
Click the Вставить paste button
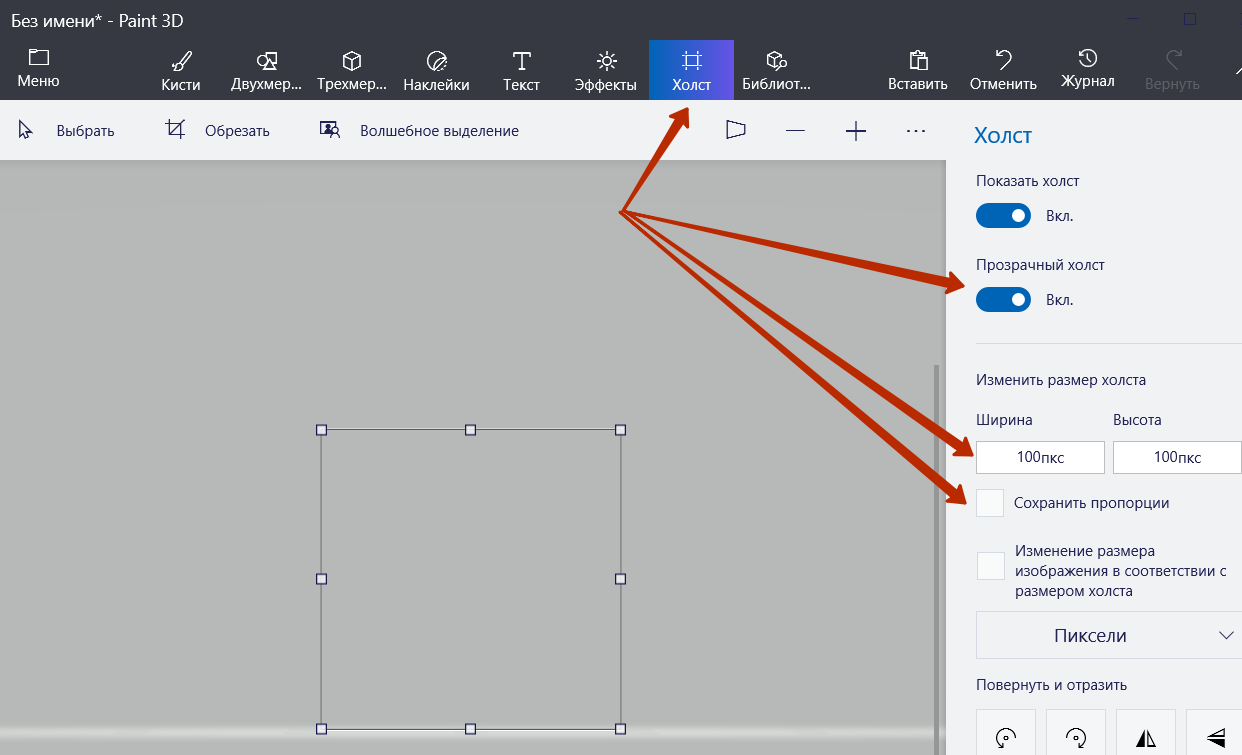pyautogui.click(x=918, y=70)
